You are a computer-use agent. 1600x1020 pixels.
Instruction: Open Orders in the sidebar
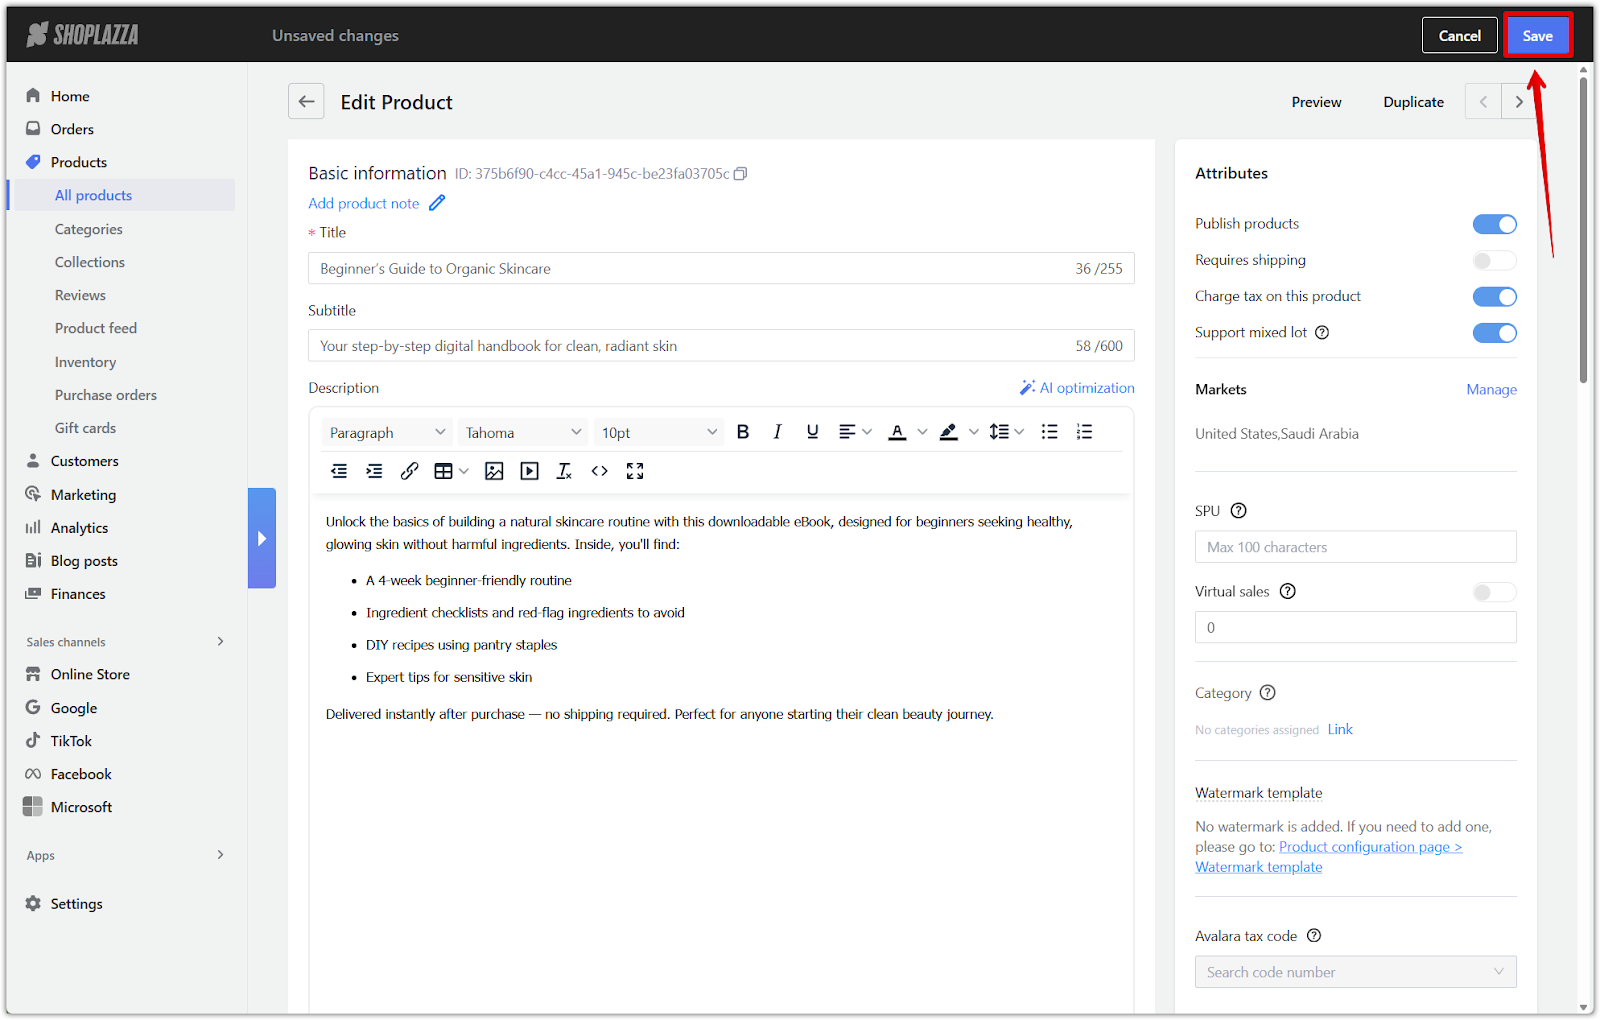click(x=72, y=129)
